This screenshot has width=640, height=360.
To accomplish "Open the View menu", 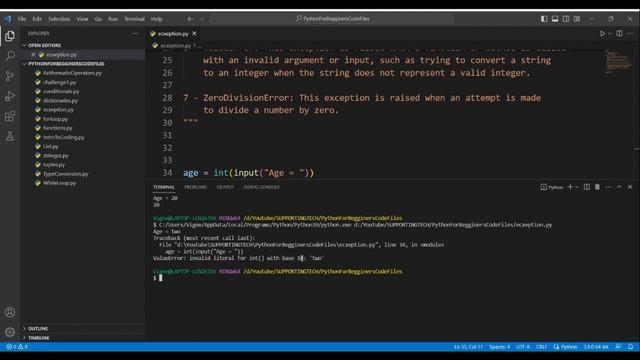I will click(x=82, y=19).
